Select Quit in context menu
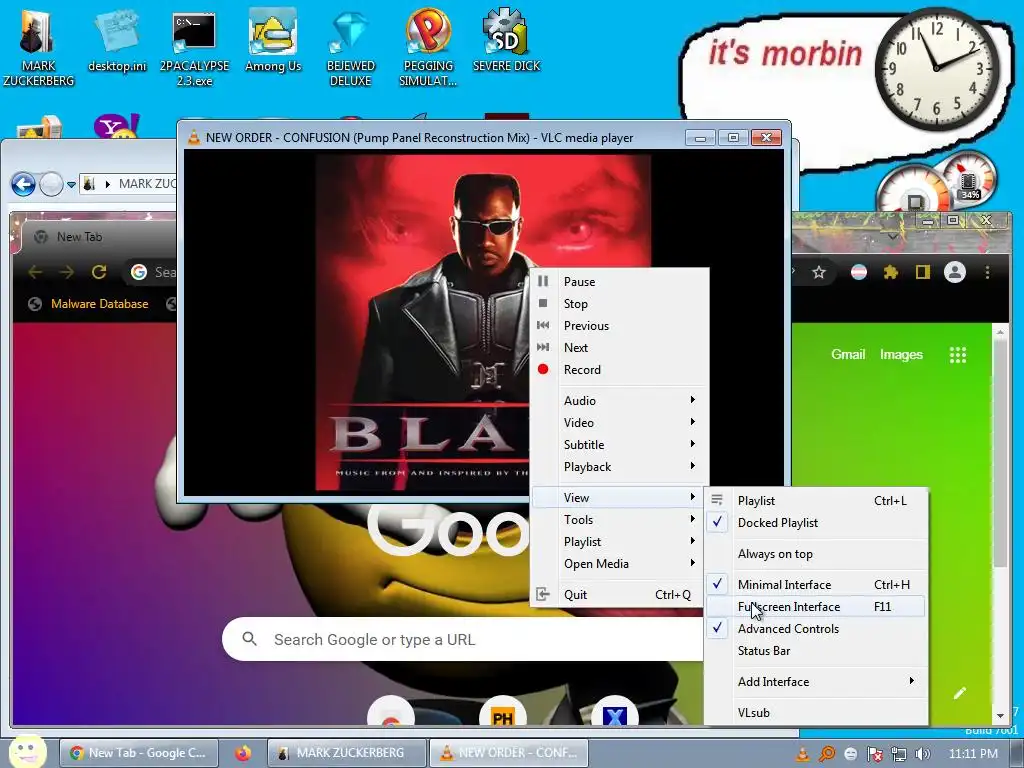Viewport: 1024px width, 768px height. click(x=618, y=594)
